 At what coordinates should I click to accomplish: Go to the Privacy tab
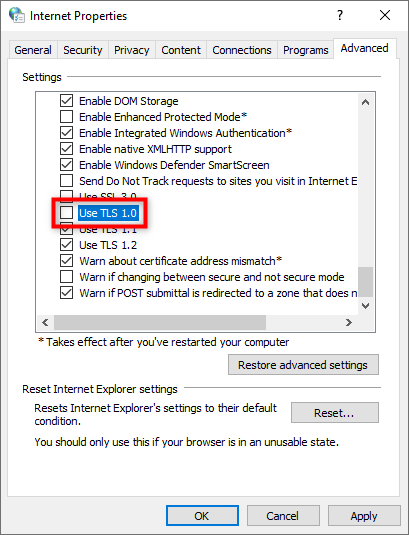point(132,50)
